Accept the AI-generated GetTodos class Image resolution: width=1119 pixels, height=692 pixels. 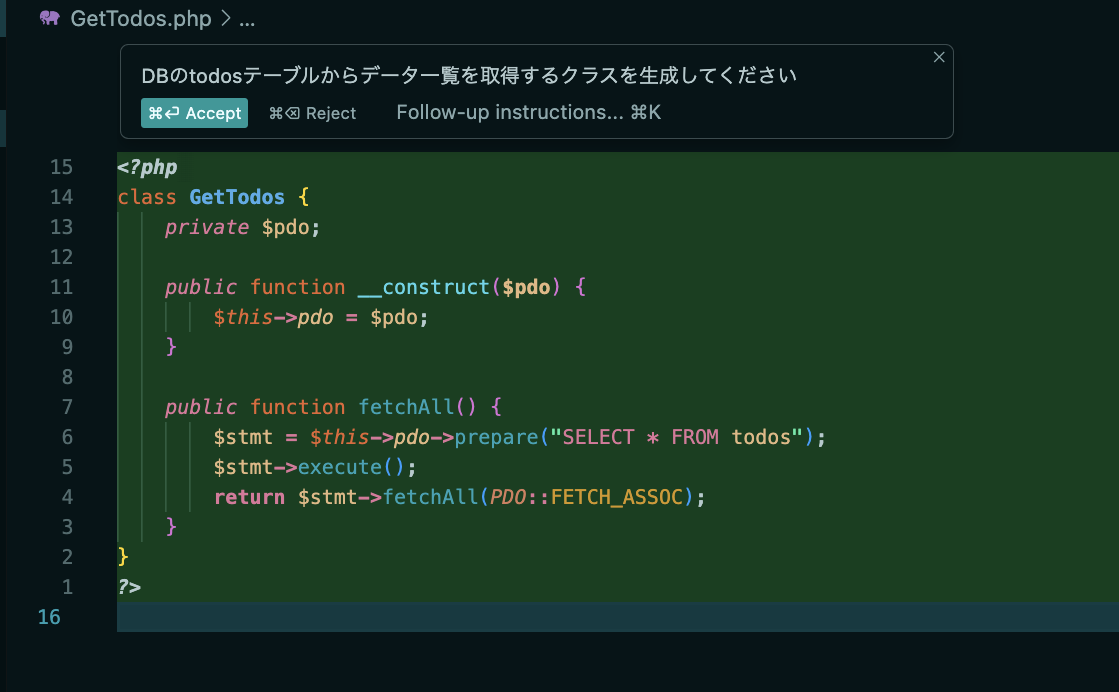pyautogui.click(x=194, y=113)
